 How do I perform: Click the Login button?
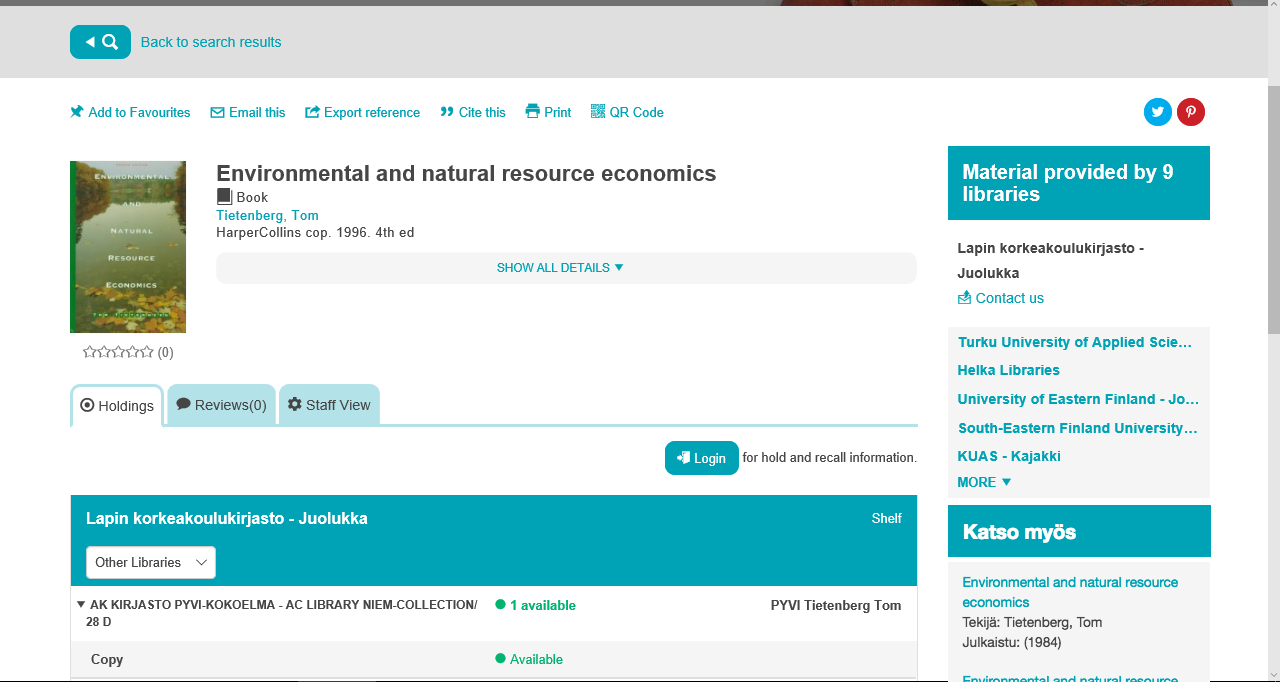701,458
